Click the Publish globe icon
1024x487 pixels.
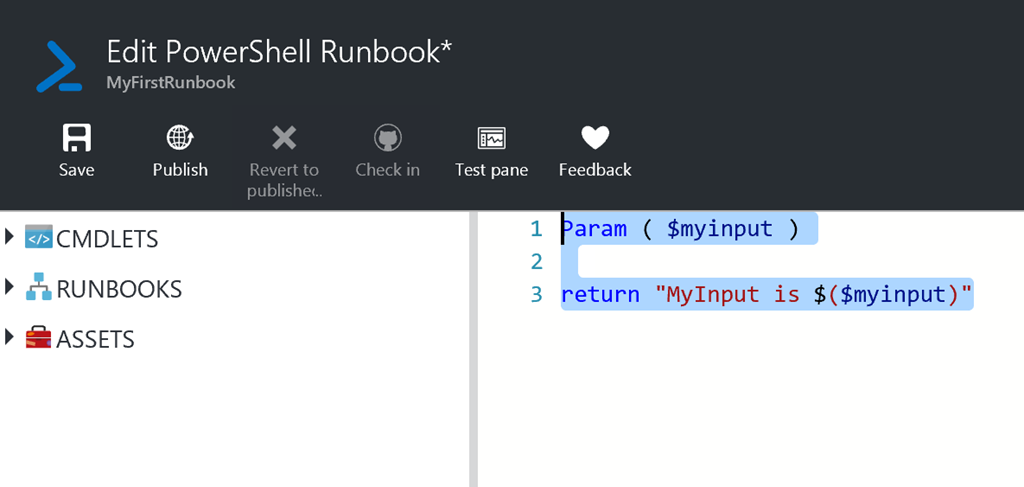point(180,138)
